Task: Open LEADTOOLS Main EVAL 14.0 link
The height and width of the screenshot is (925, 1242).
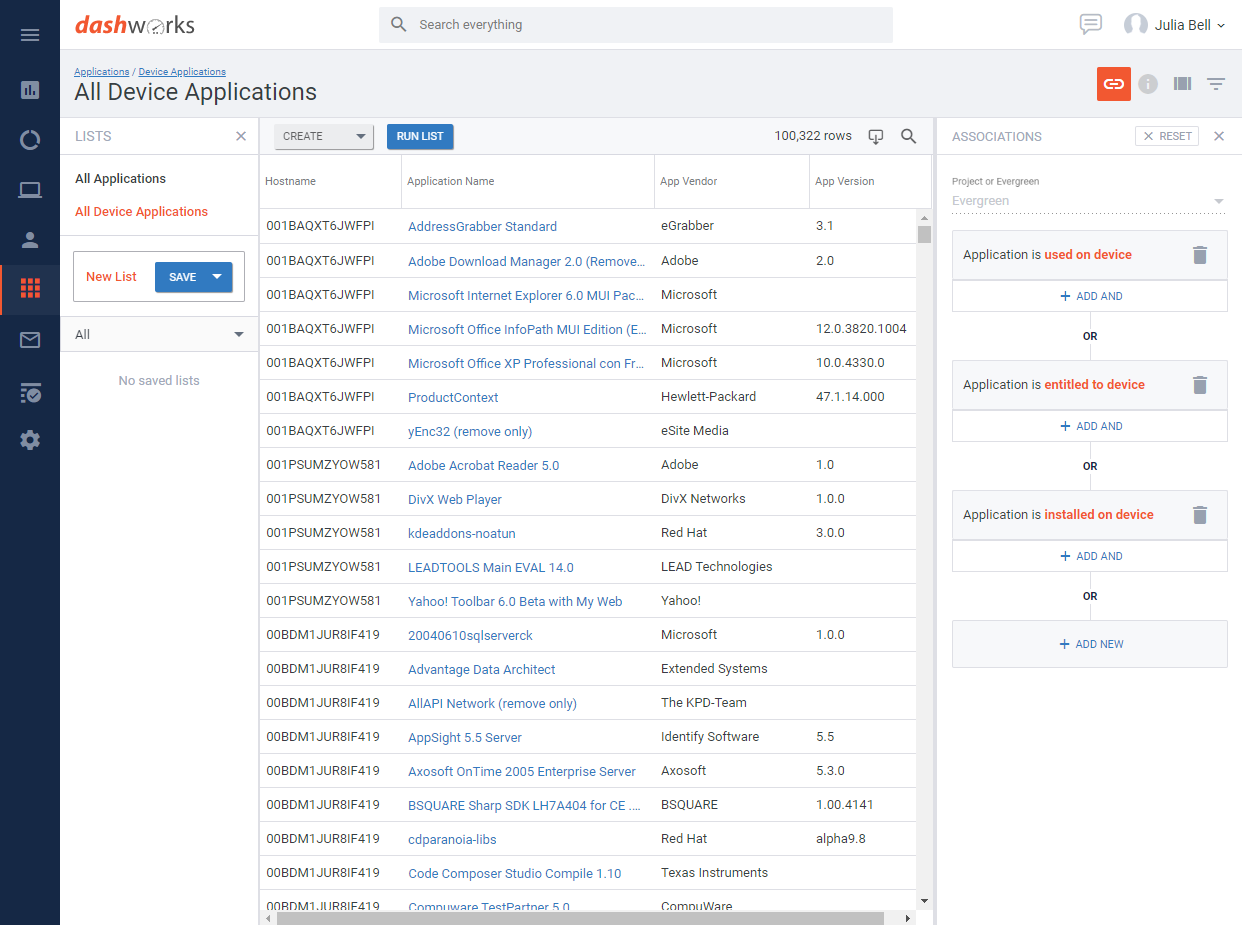Action: point(491,568)
